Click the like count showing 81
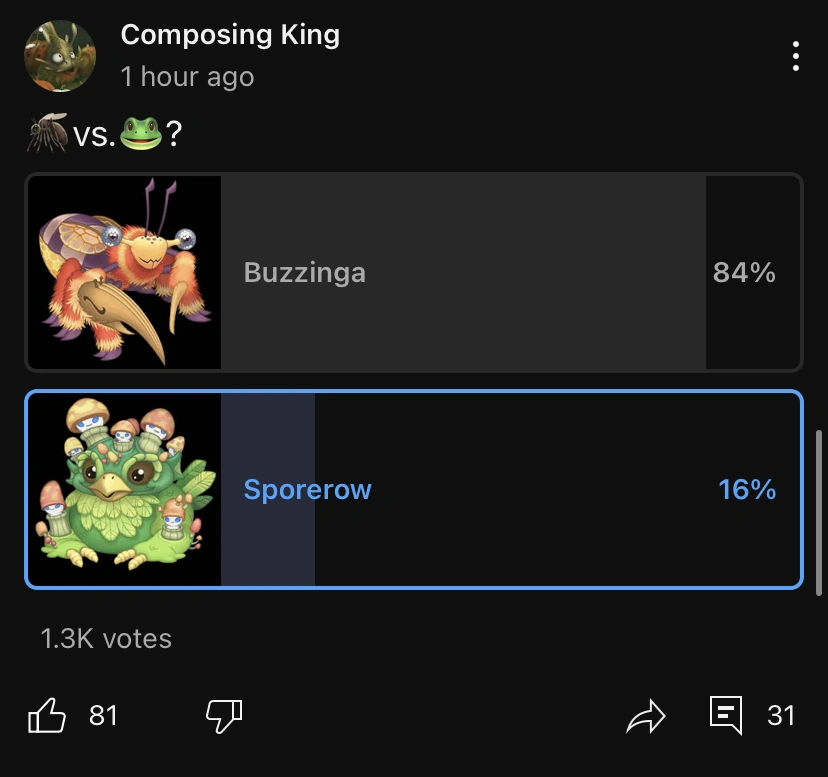 tap(103, 716)
